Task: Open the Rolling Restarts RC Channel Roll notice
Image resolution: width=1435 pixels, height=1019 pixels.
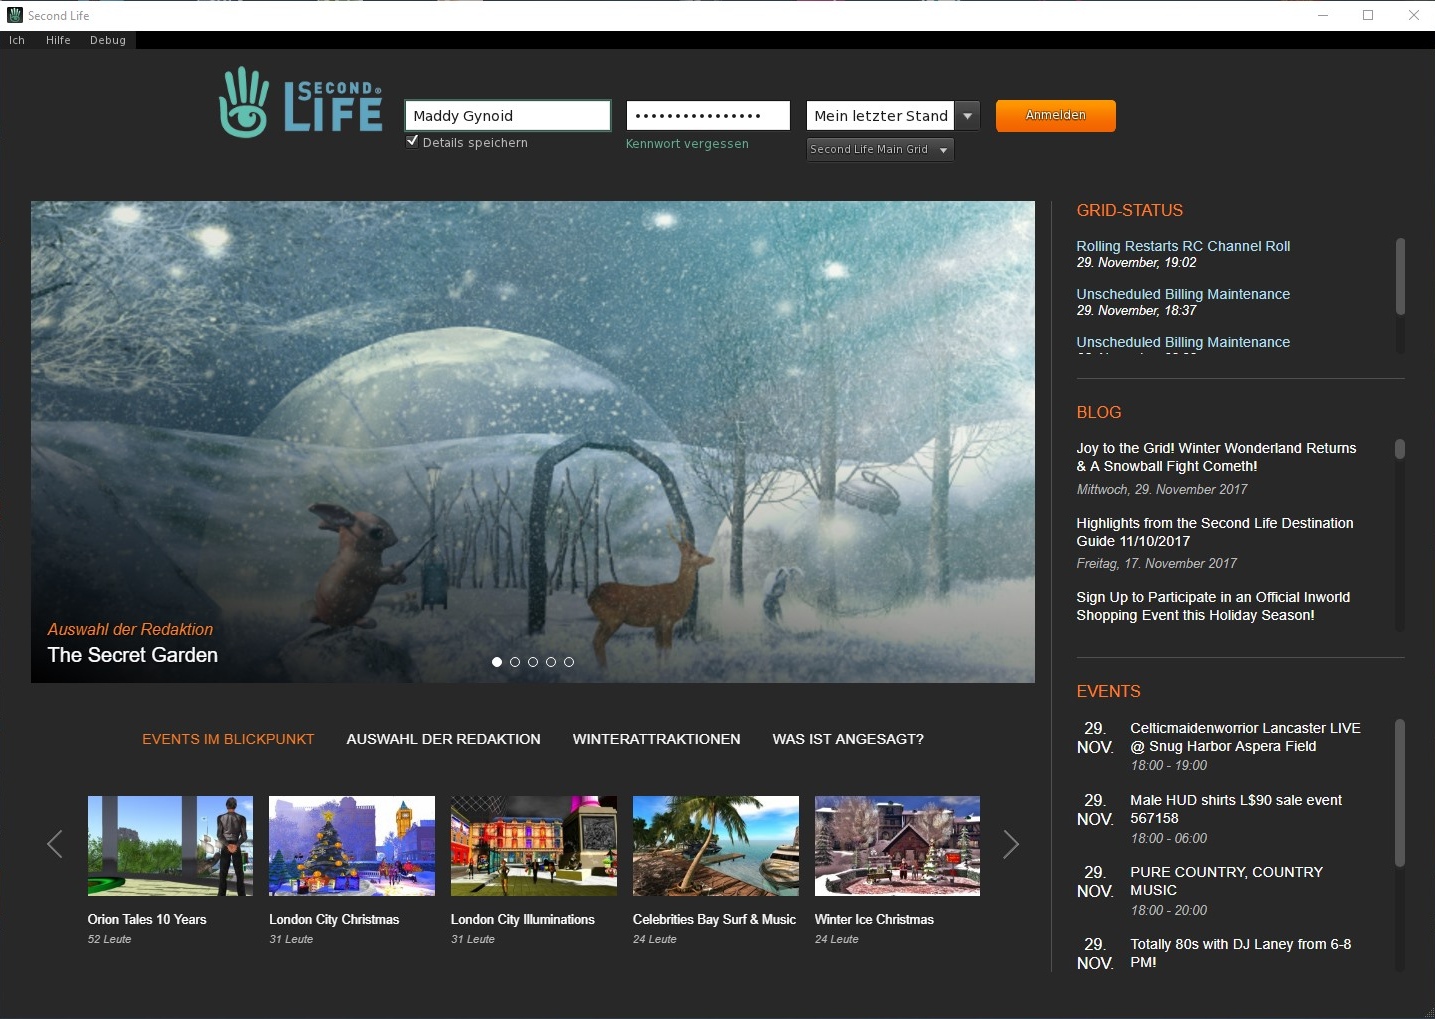Action: [x=1183, y=246]
